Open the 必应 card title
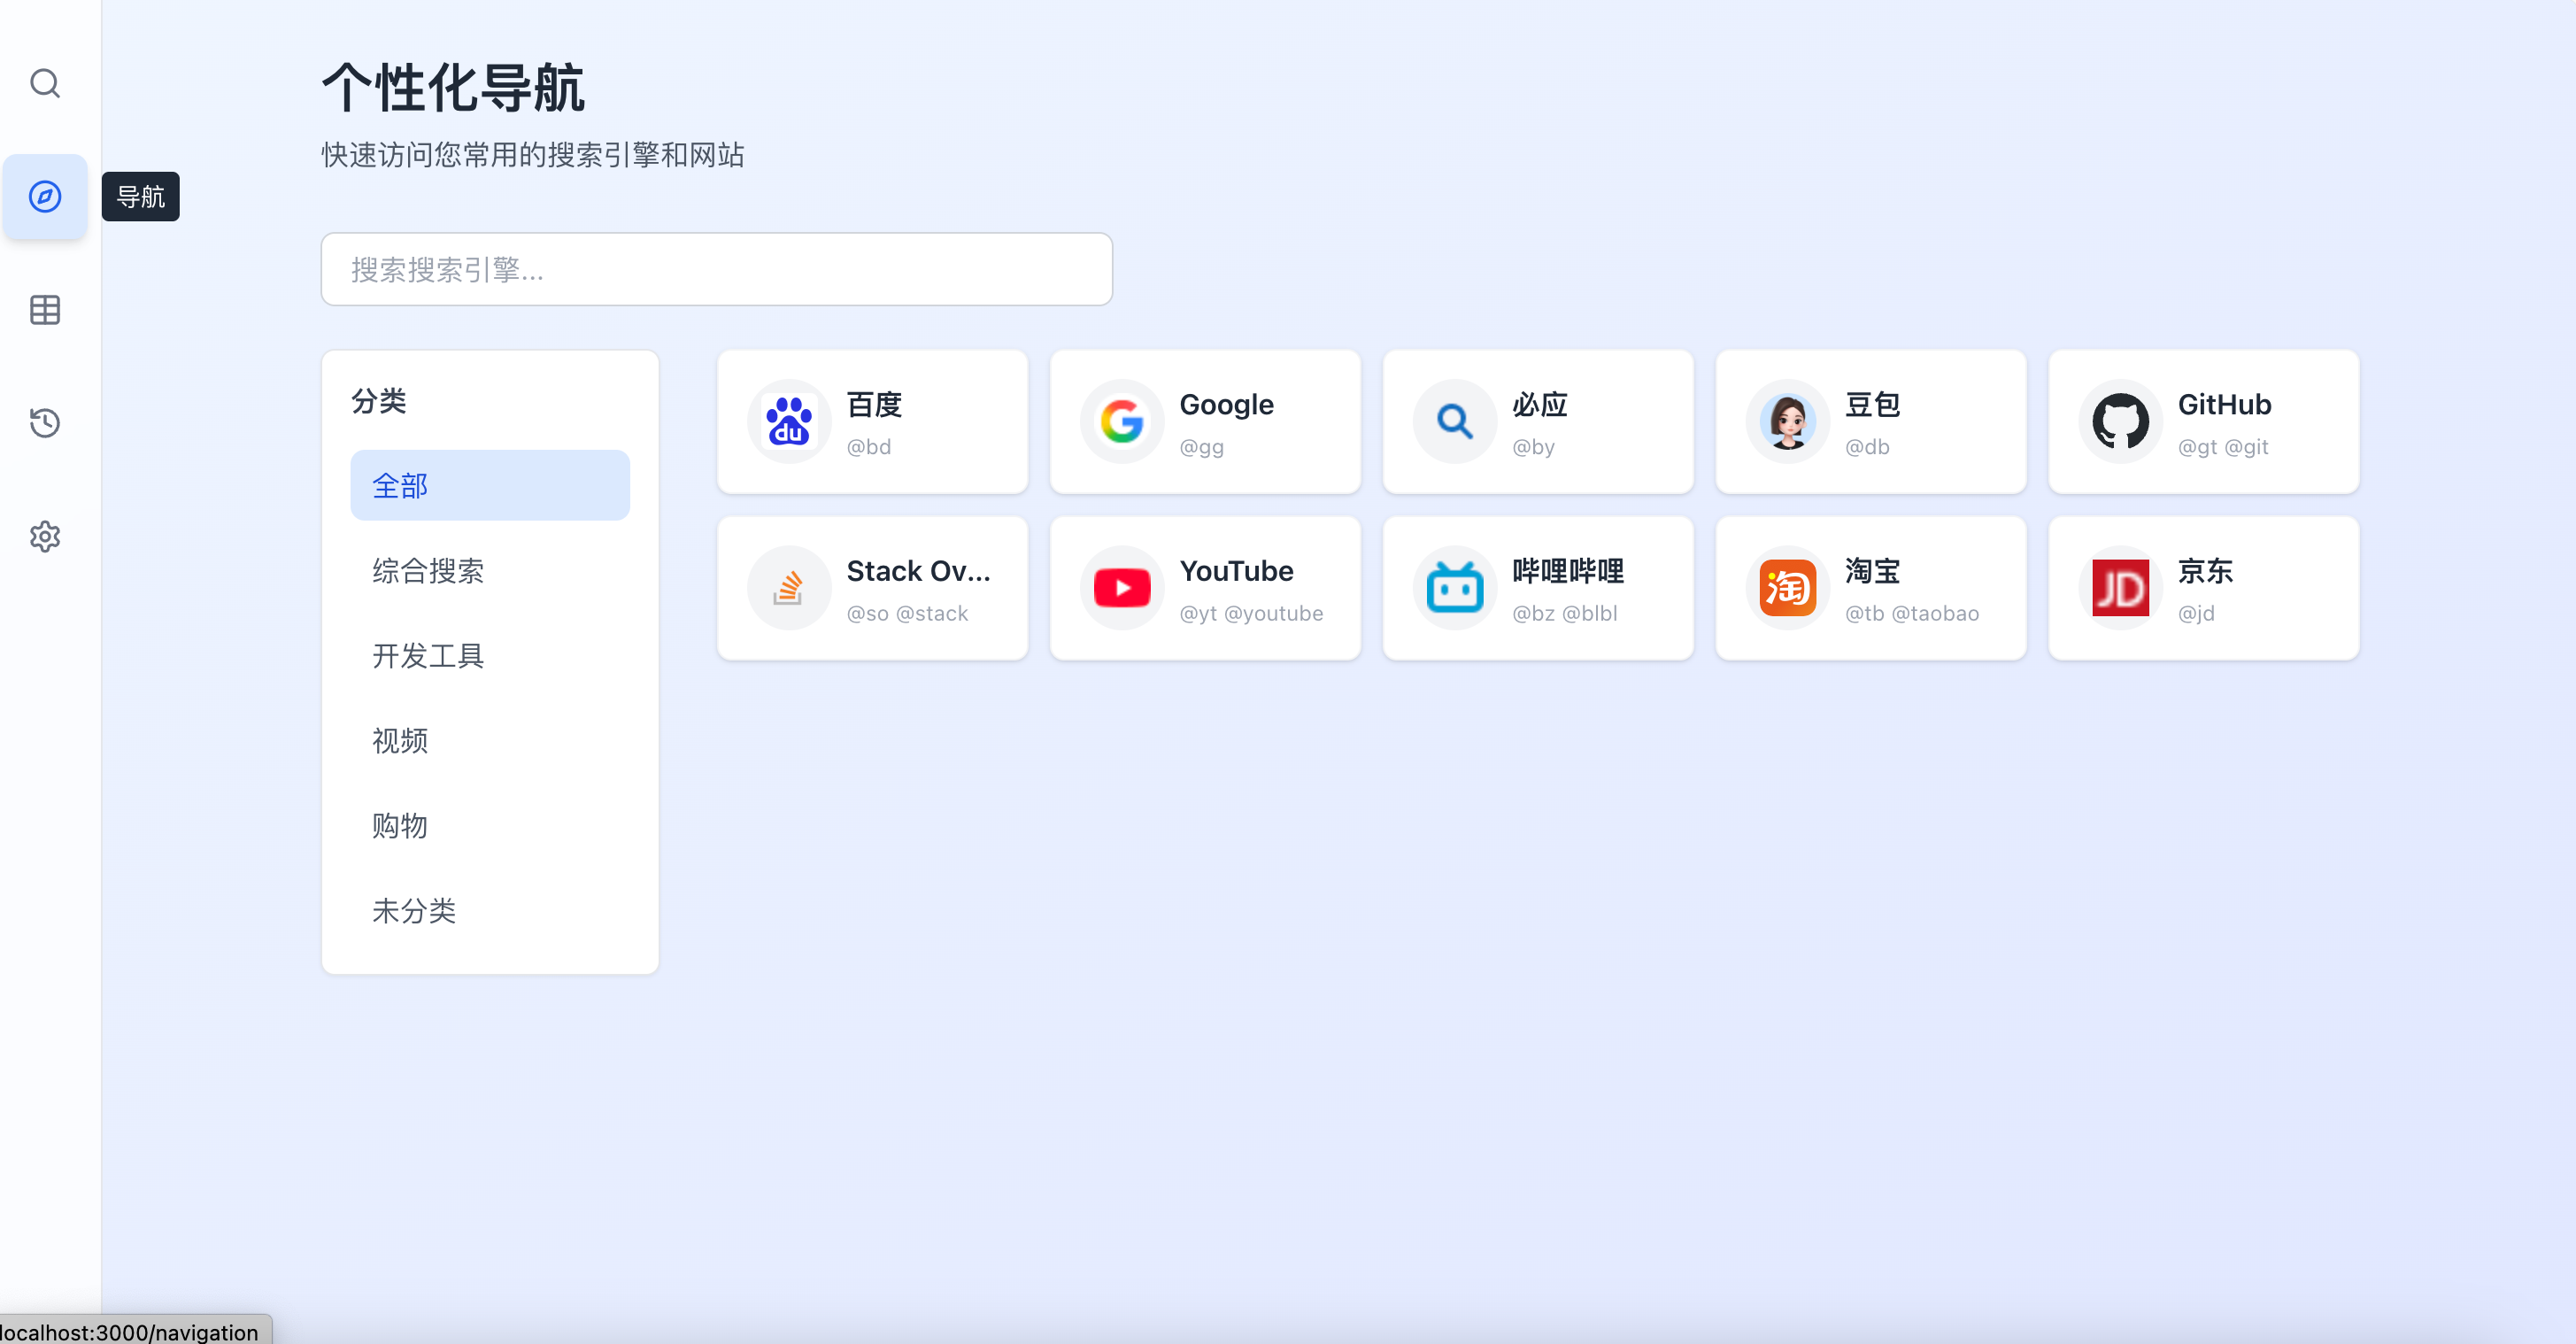Image resolution: width=2576 pixels, height=1344 pixels. pos(1540,404)
